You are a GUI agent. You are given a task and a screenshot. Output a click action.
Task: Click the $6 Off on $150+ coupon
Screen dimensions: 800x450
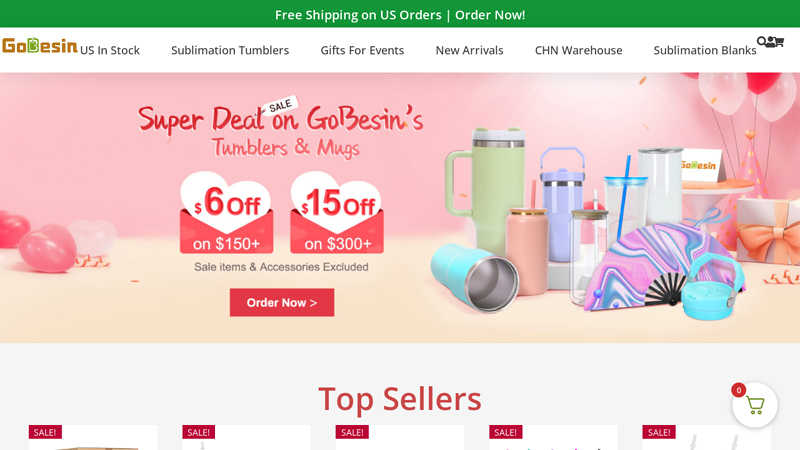click(227, 213)
